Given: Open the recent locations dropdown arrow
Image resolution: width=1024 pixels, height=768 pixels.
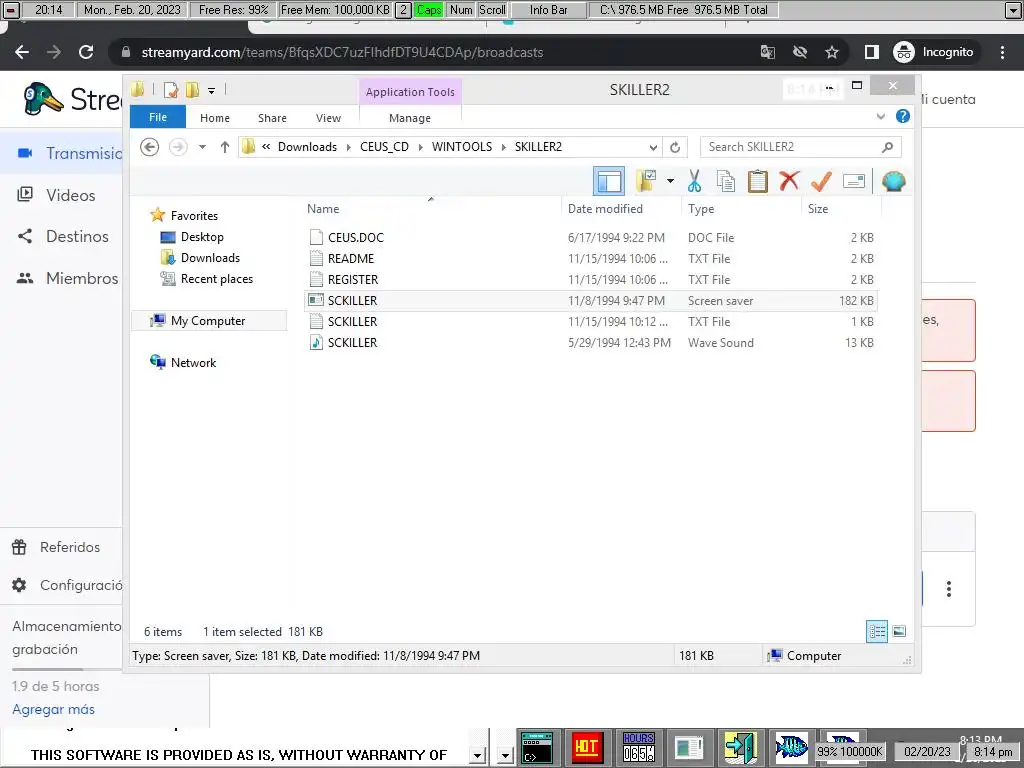Looking at the screenshot, I should (202, 147).
